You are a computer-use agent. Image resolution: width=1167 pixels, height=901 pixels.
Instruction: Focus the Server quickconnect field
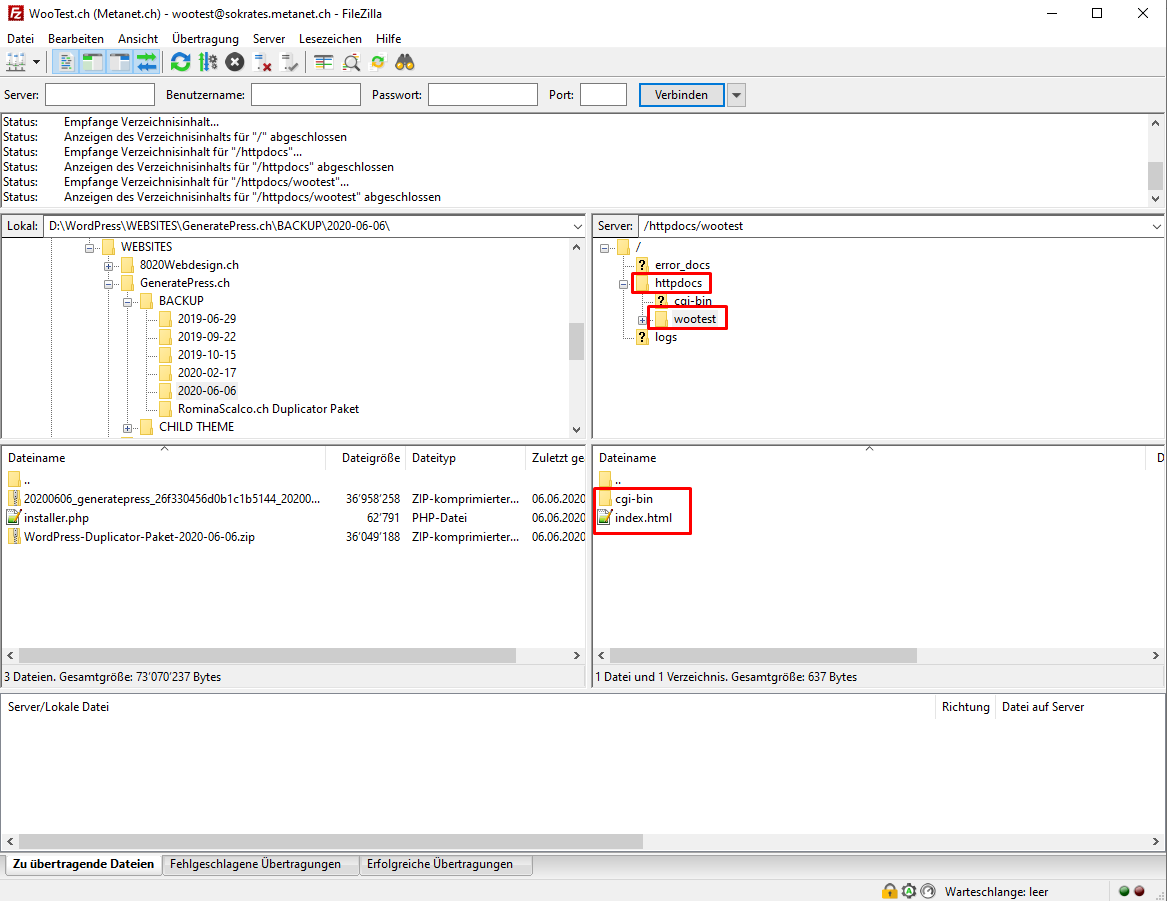[100, 94]
